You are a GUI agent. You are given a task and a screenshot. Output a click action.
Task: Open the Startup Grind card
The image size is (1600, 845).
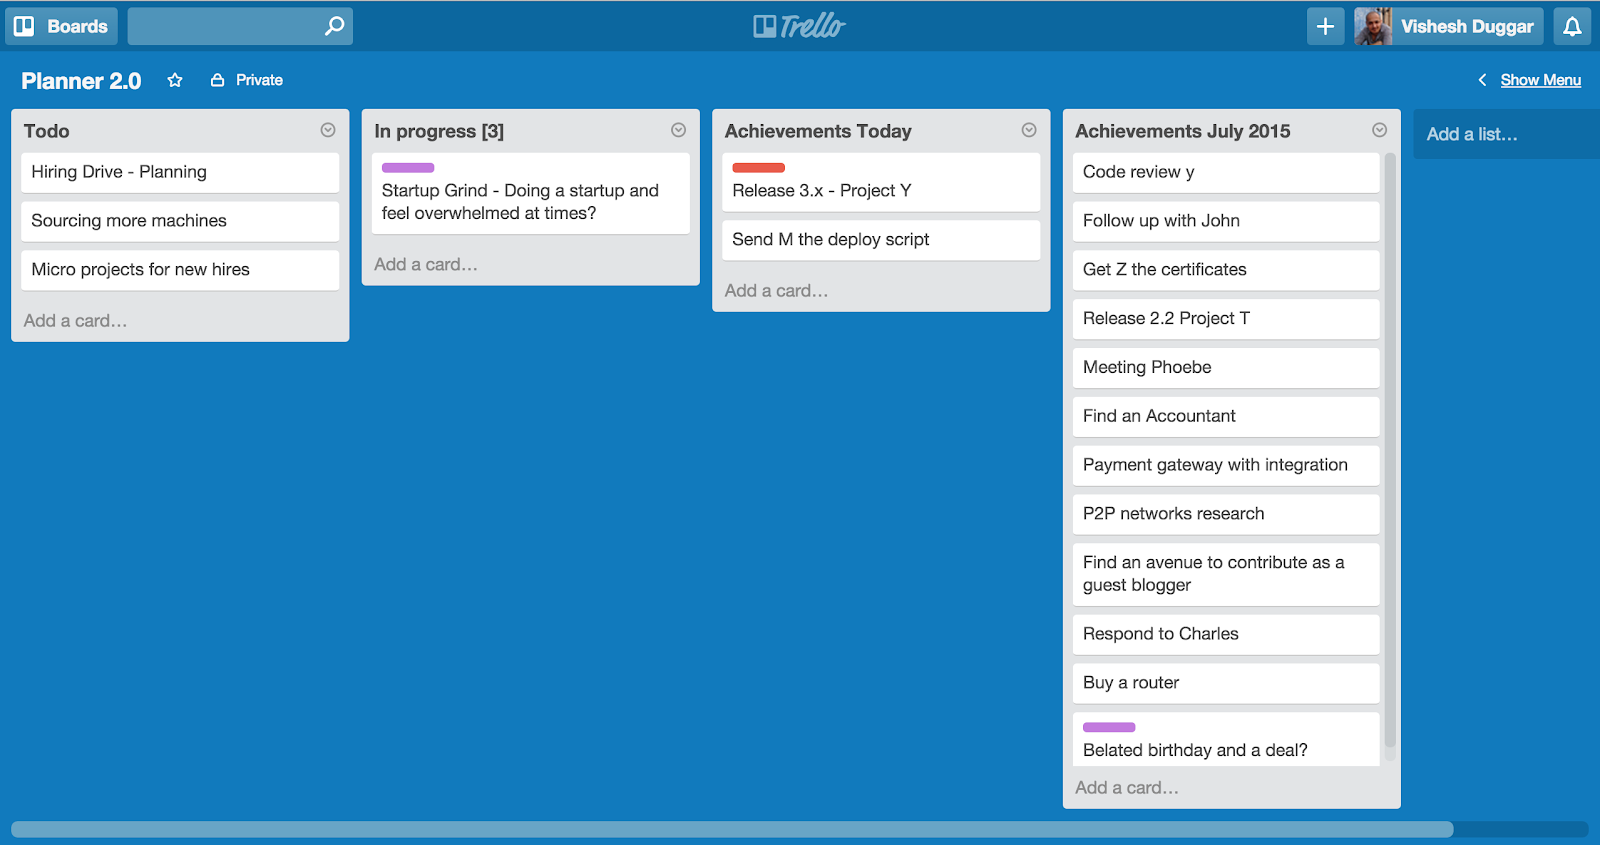530,194
